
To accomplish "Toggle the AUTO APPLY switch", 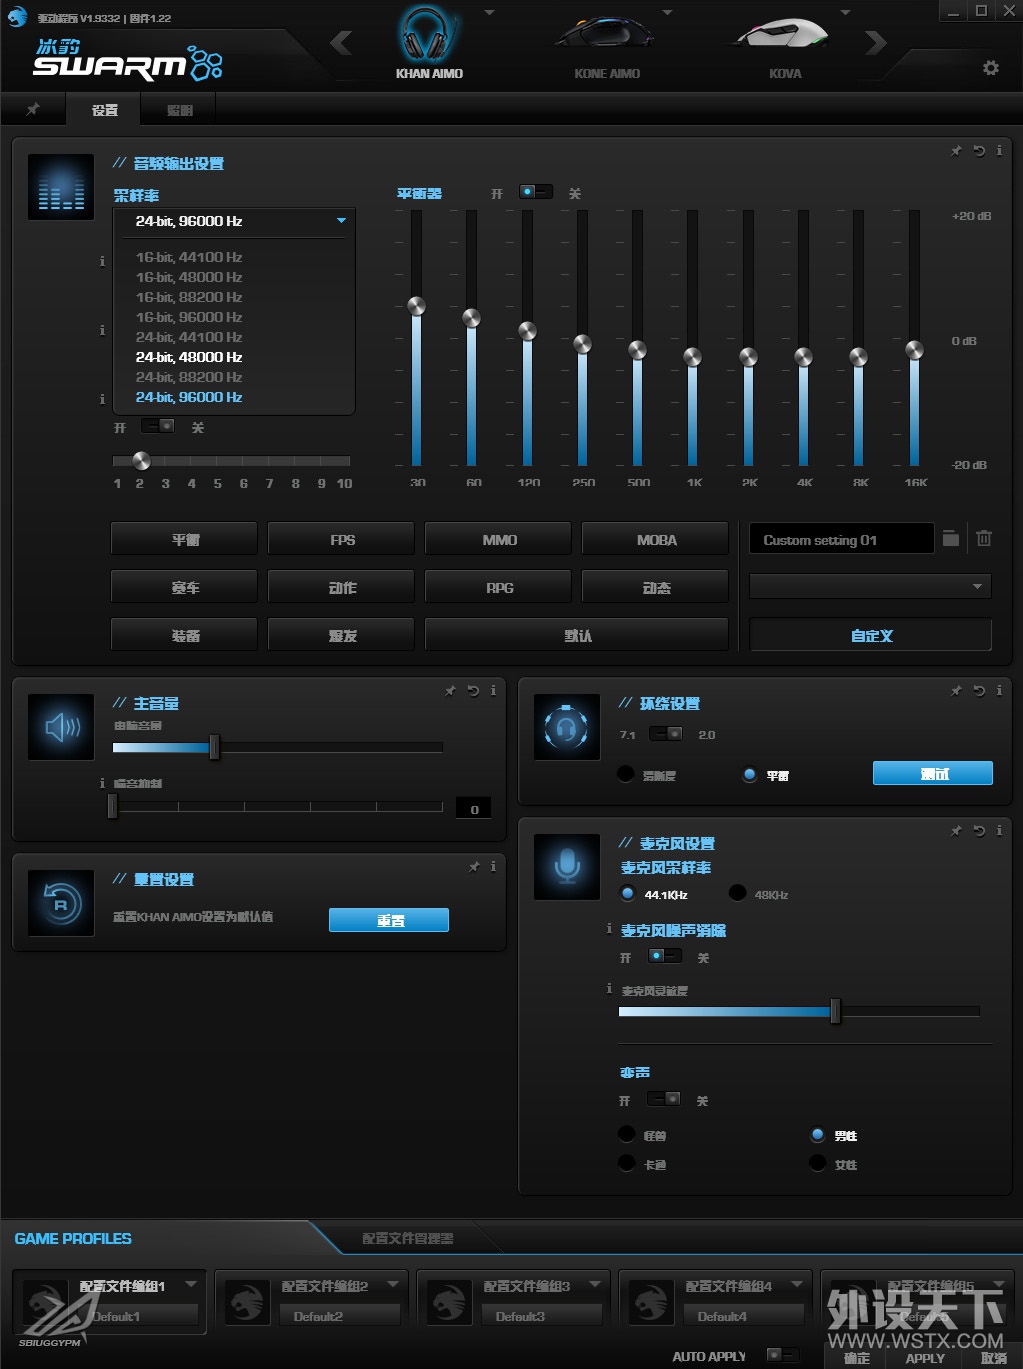I will (x=783, y=1354).
